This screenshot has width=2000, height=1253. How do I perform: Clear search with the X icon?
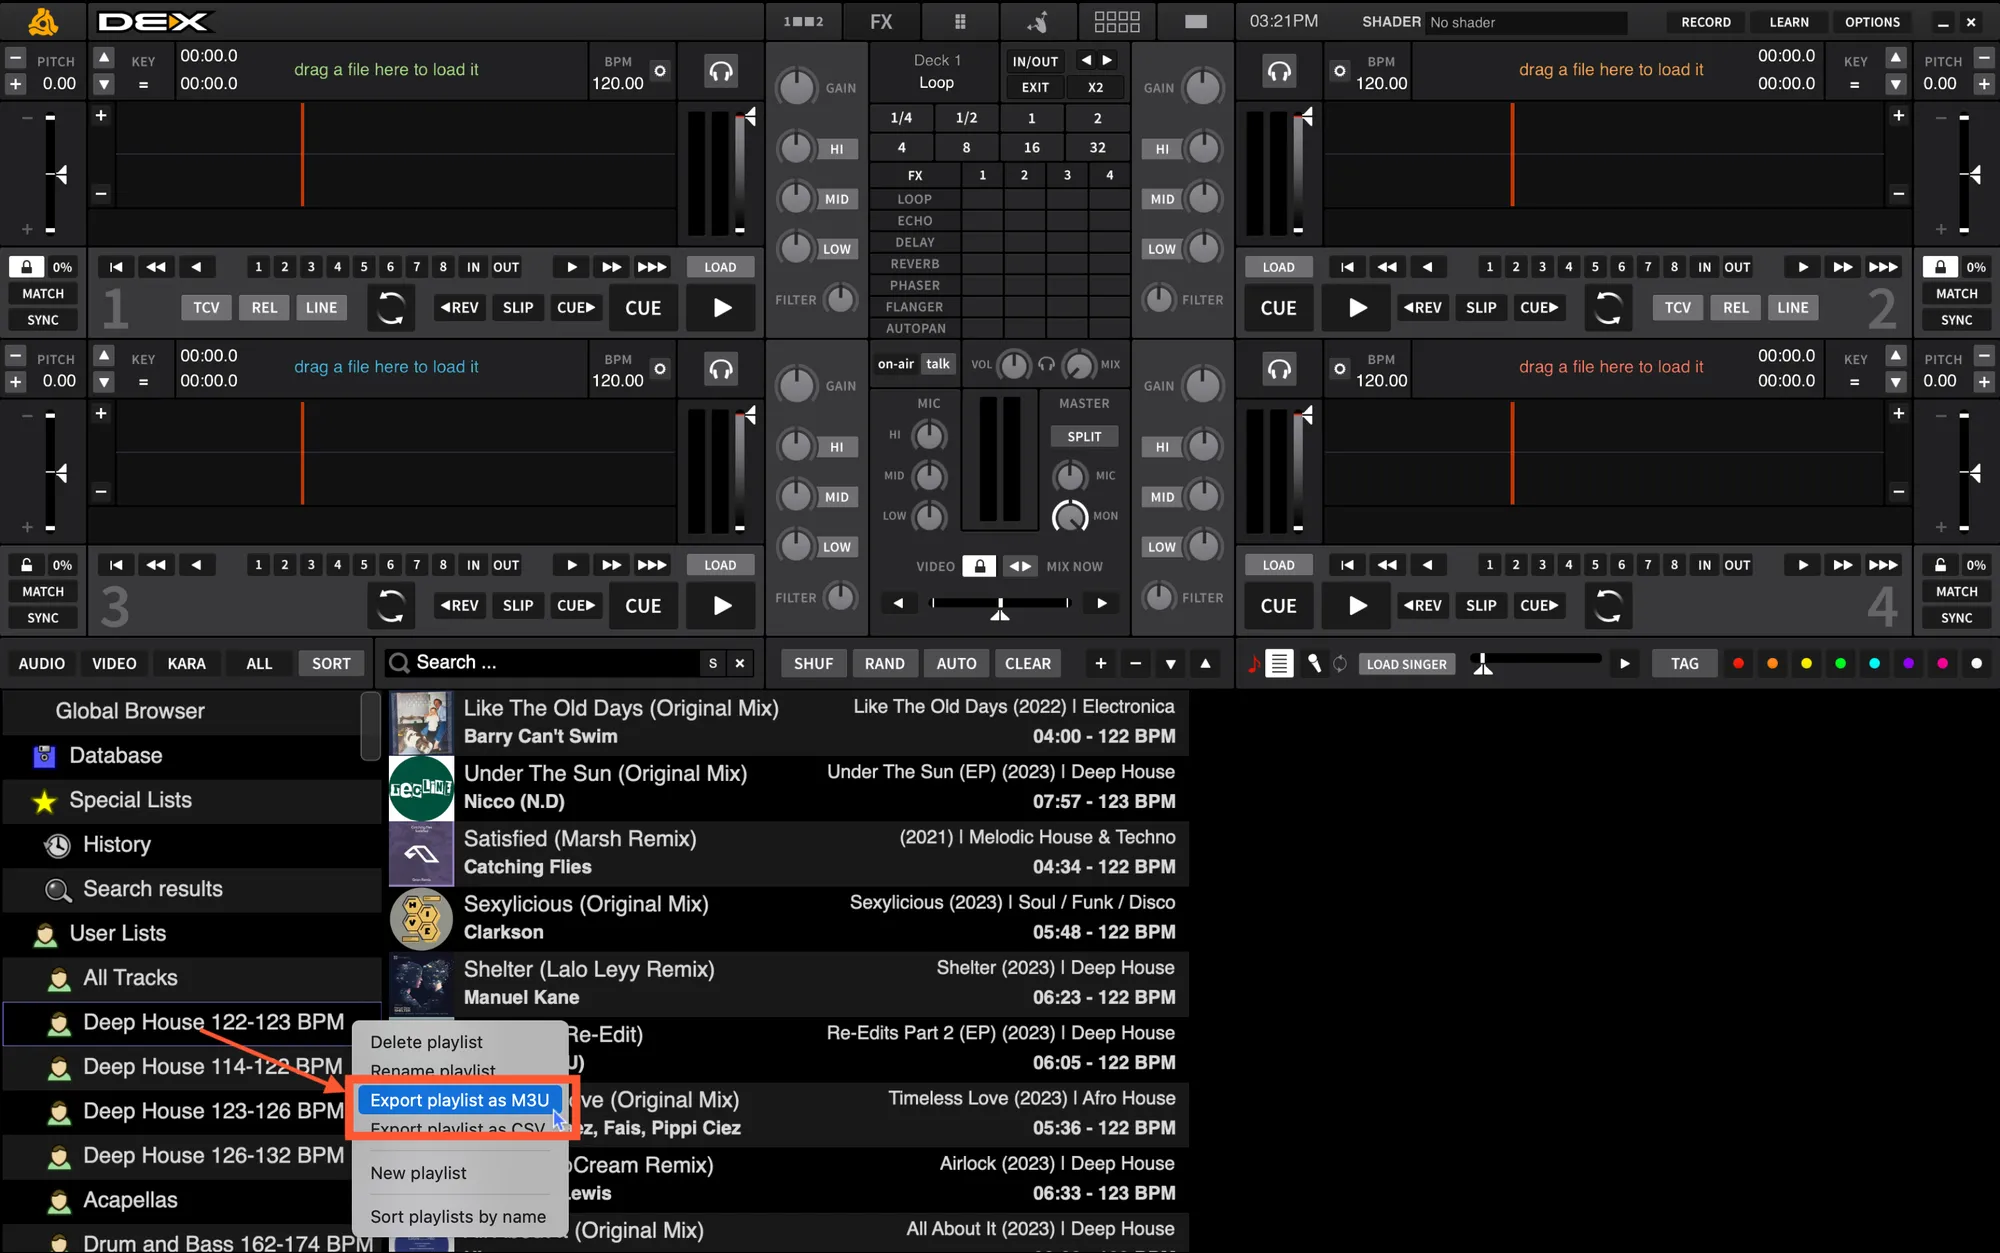pos(740,663)
